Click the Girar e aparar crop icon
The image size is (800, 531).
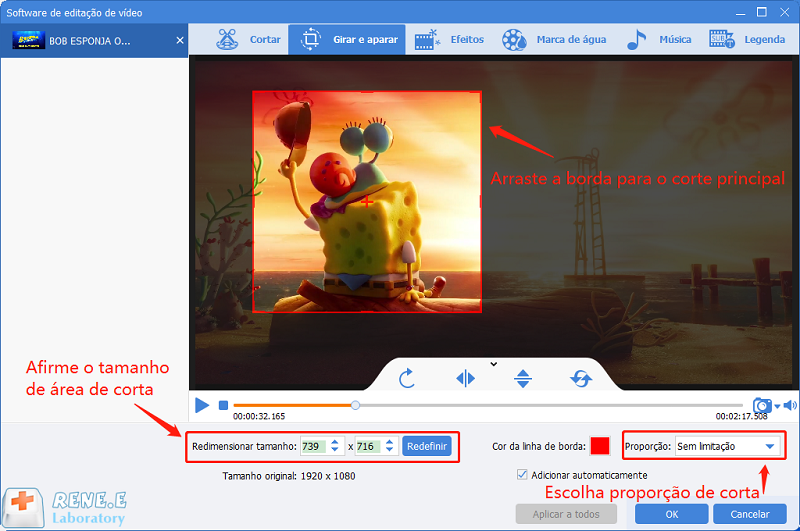(310, 39)
